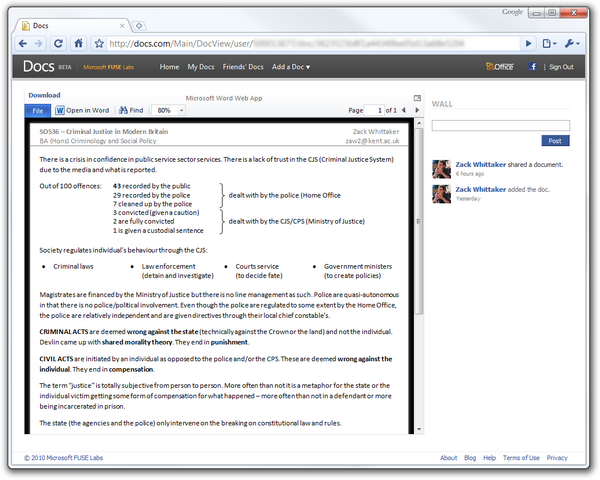
Task: Open the About footer link
Action: (x=448, y=457)
